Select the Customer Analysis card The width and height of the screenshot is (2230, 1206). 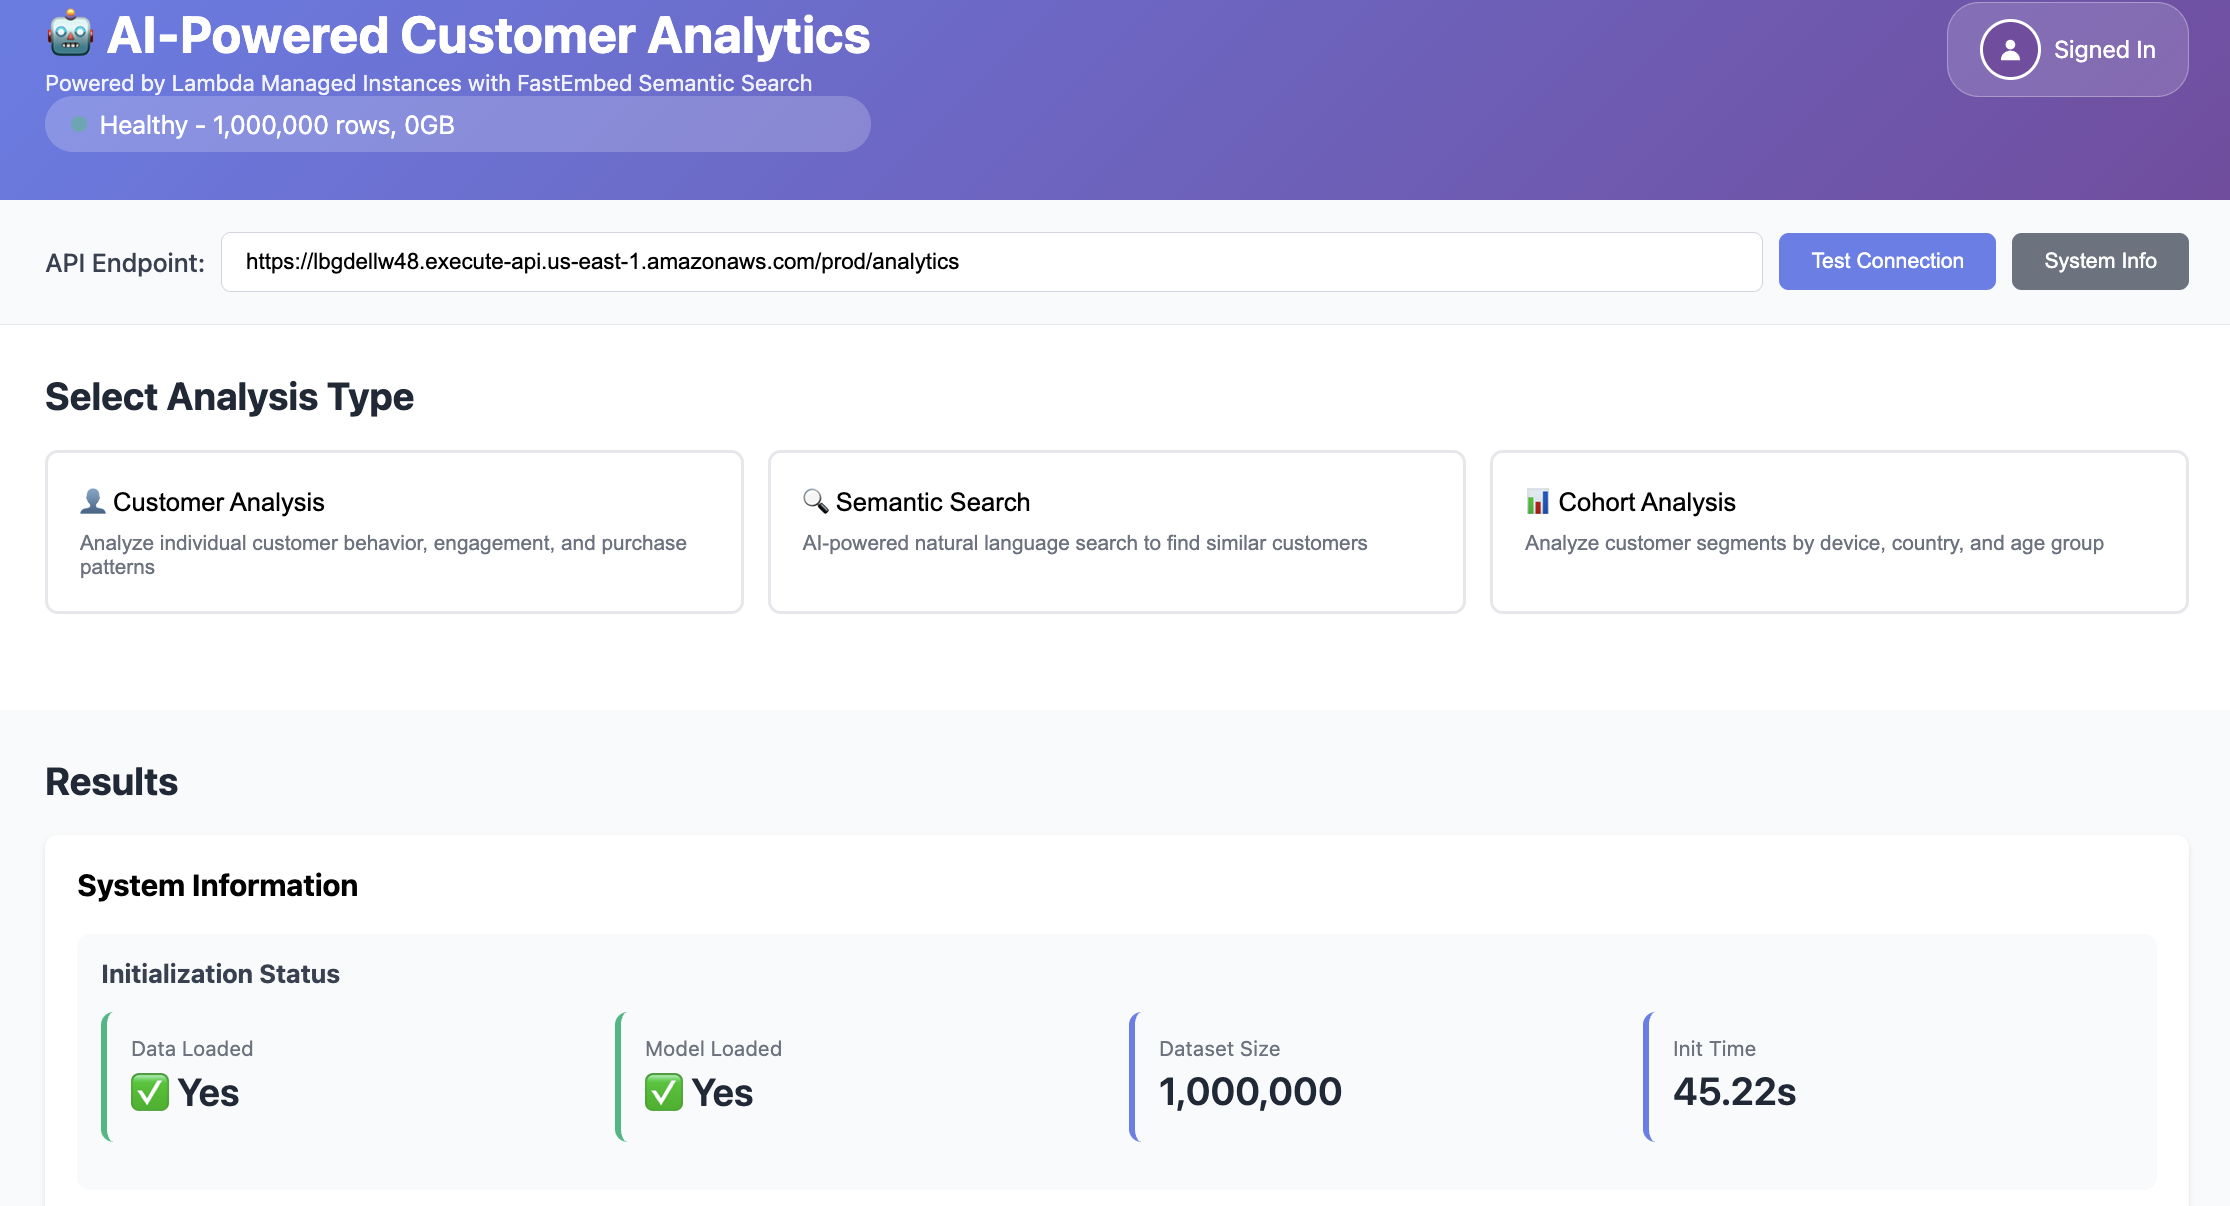point(394,531)
